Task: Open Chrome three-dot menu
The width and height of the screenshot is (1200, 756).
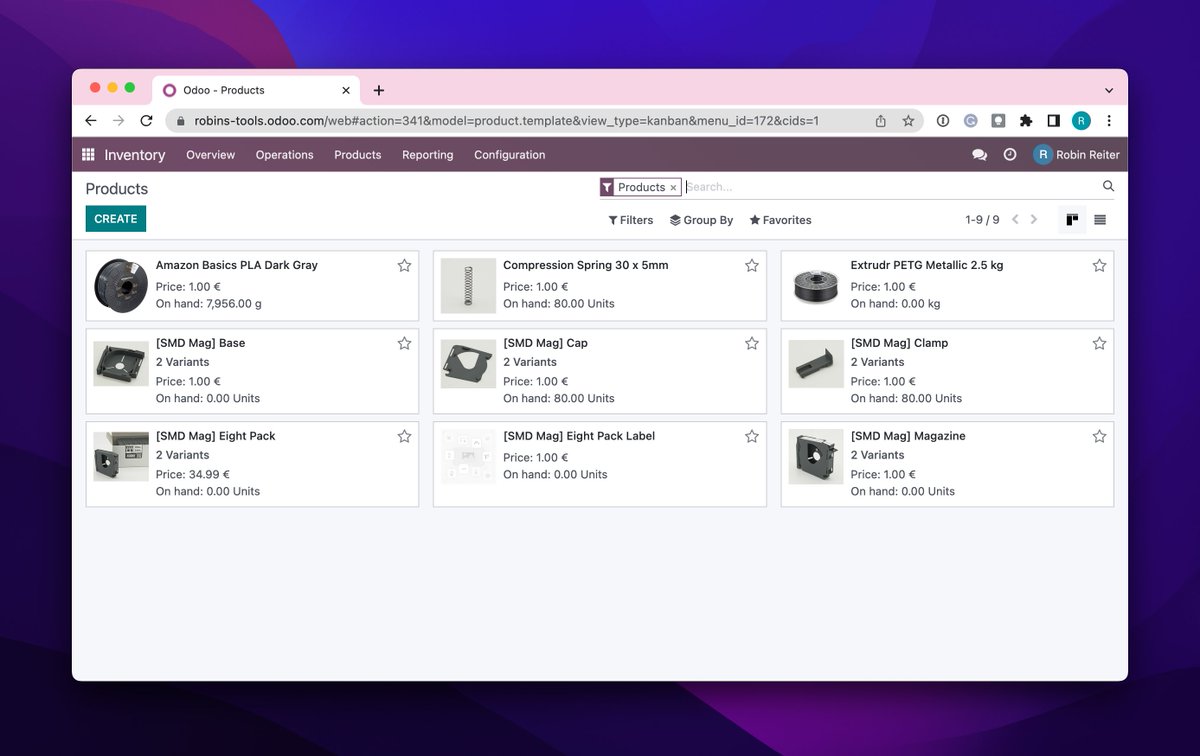Action: point(1108,121)
